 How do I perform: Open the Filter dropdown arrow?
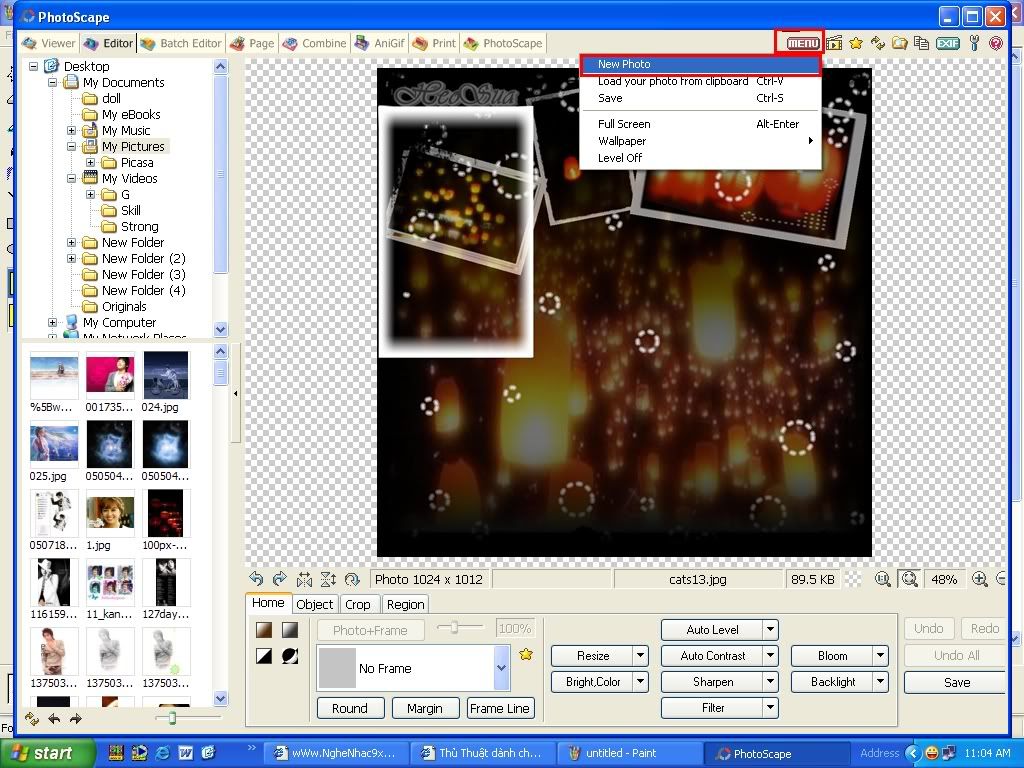(770, 708)
